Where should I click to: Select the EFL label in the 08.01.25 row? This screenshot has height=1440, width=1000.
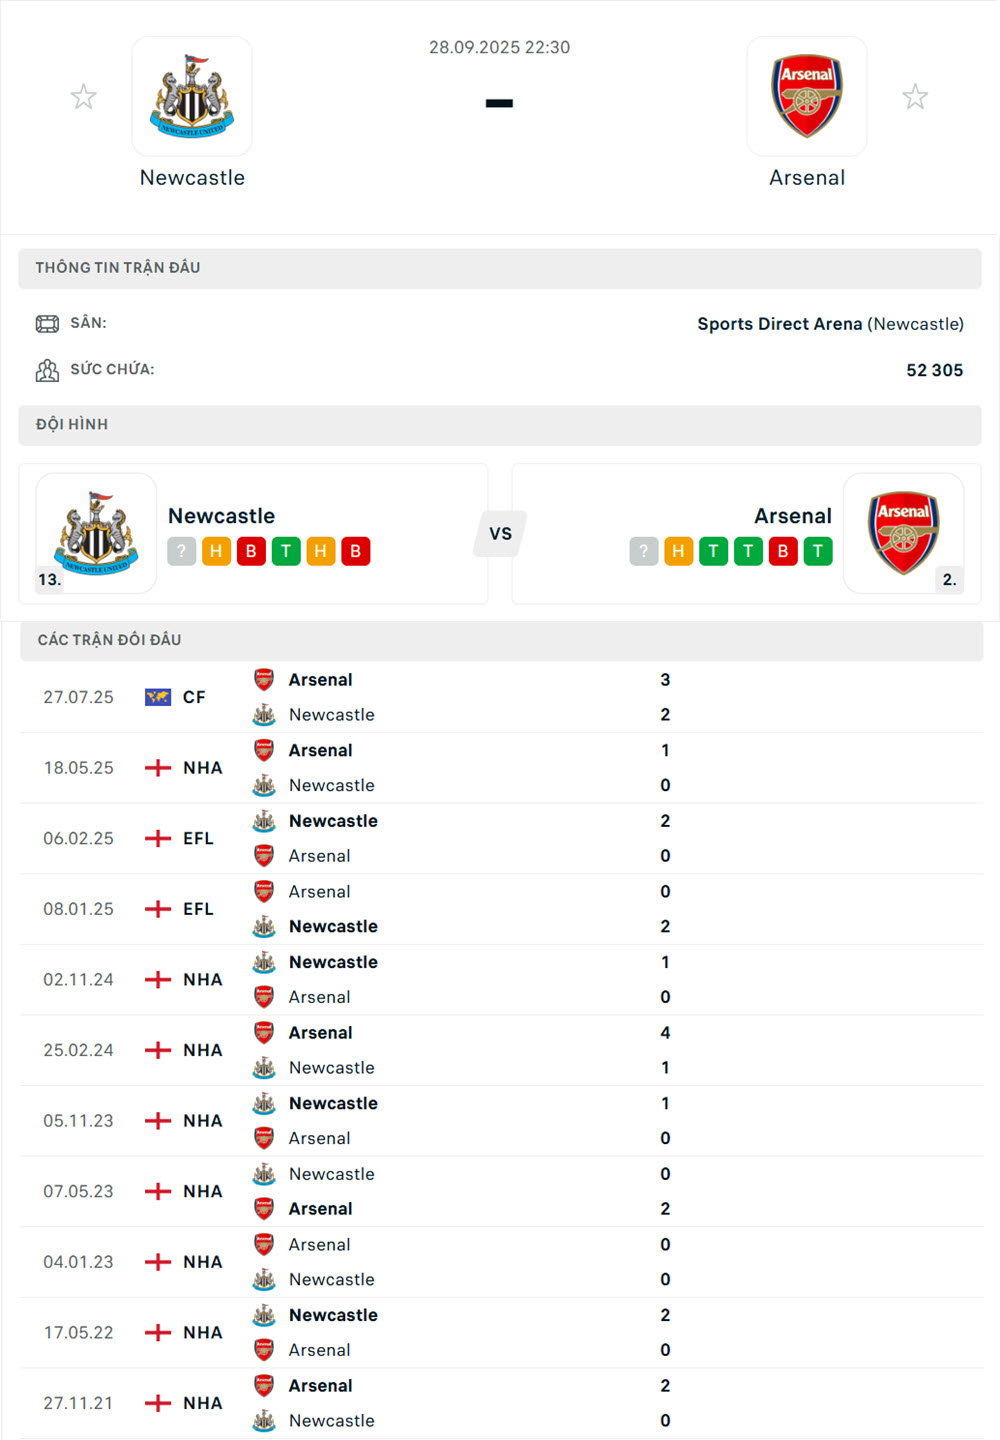point(196,909)
